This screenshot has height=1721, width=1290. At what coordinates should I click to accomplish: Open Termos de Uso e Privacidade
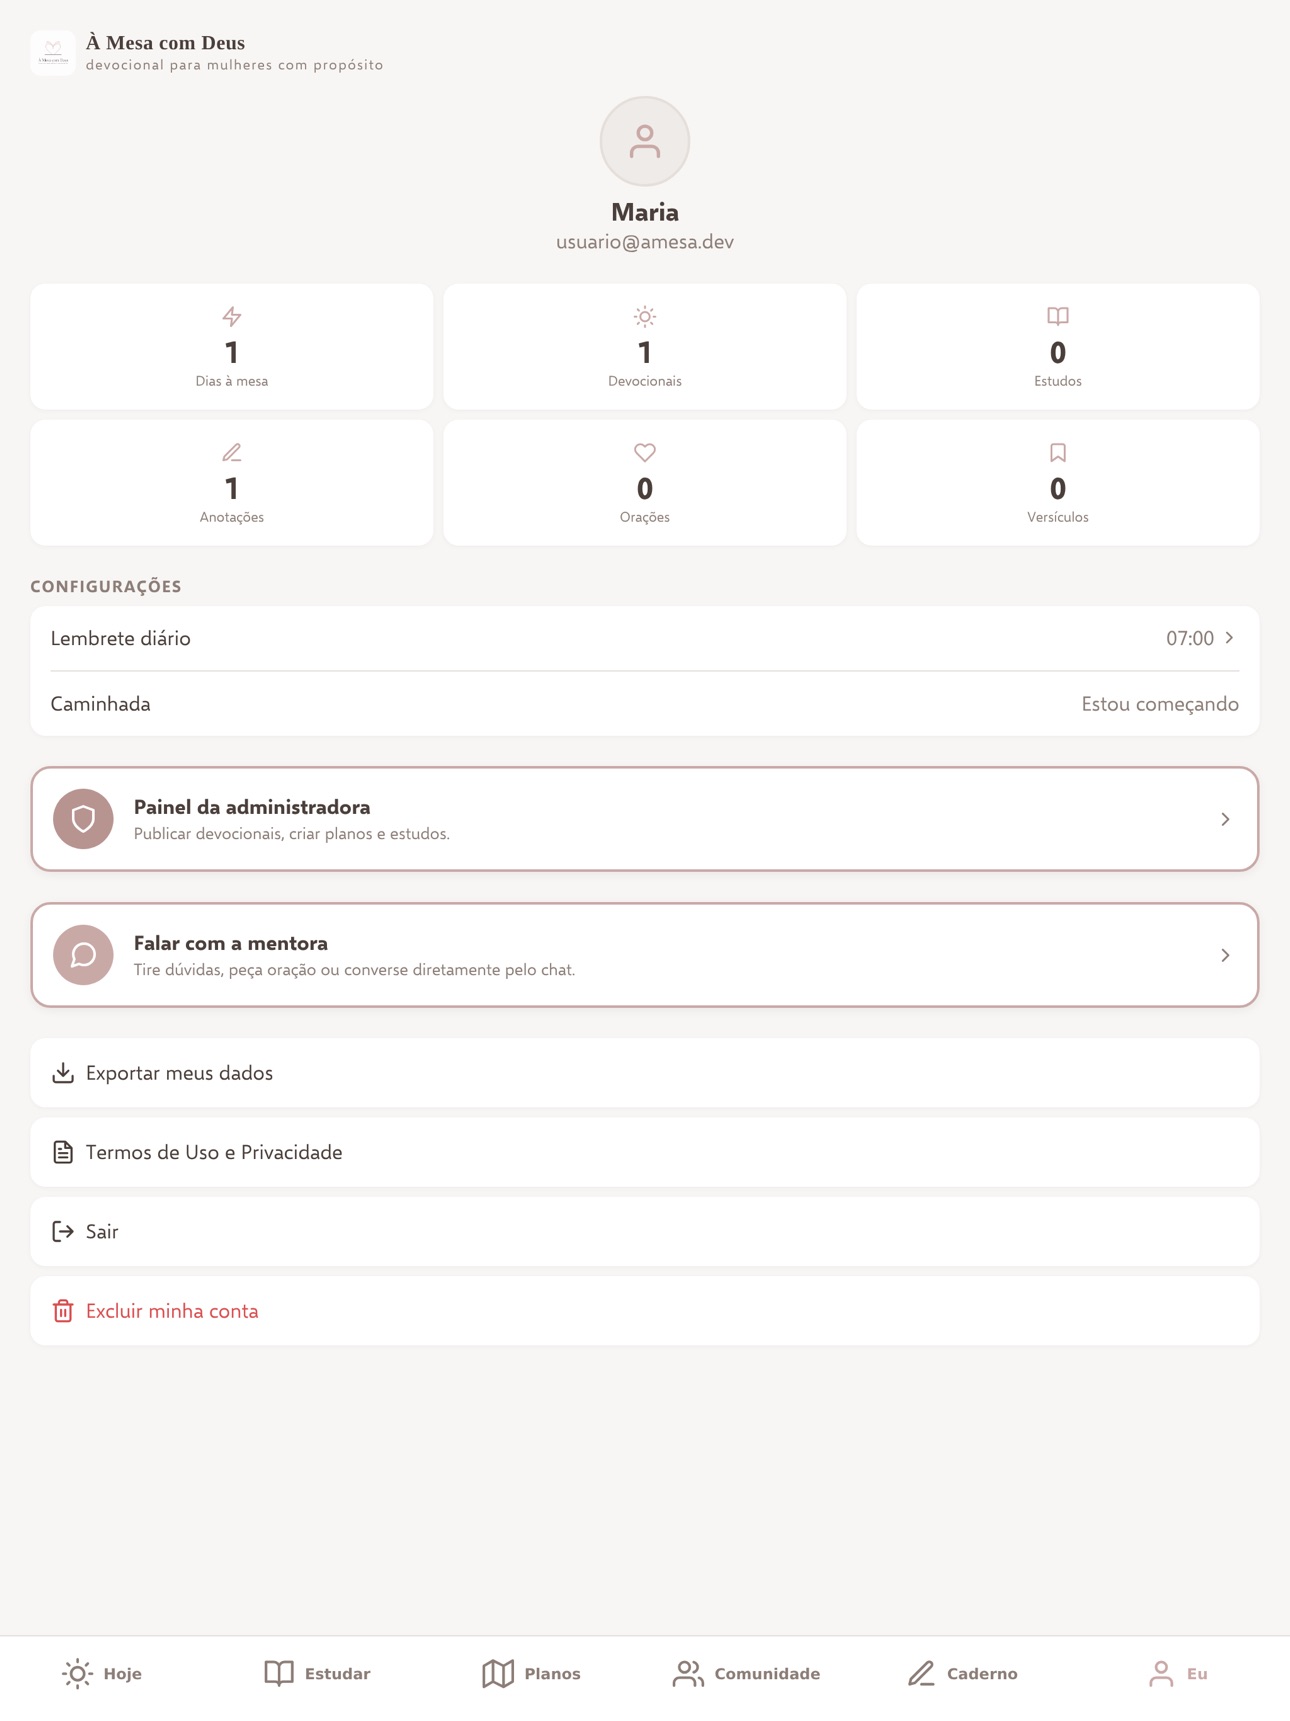coord(644,1152)
